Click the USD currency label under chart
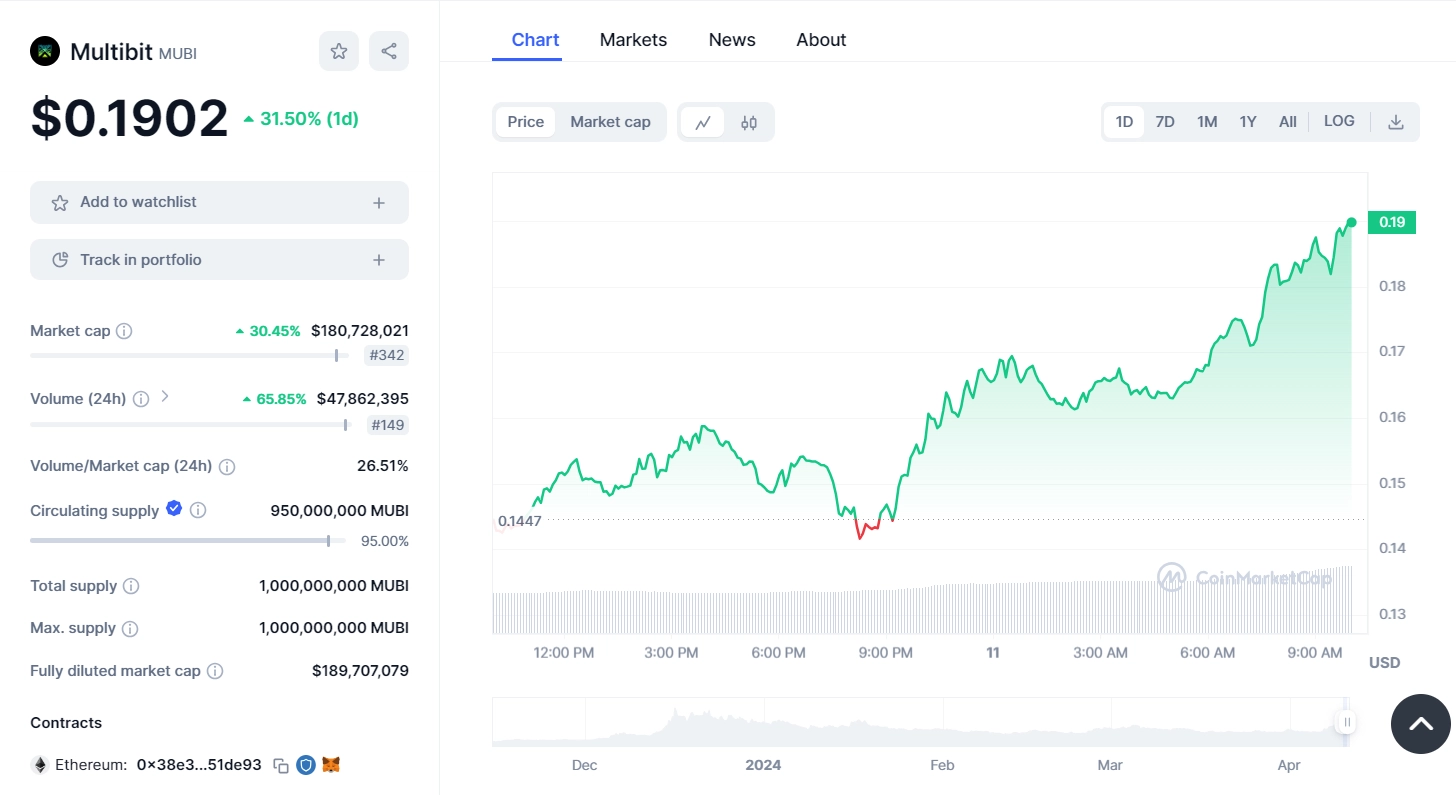 pos(1384,662)
